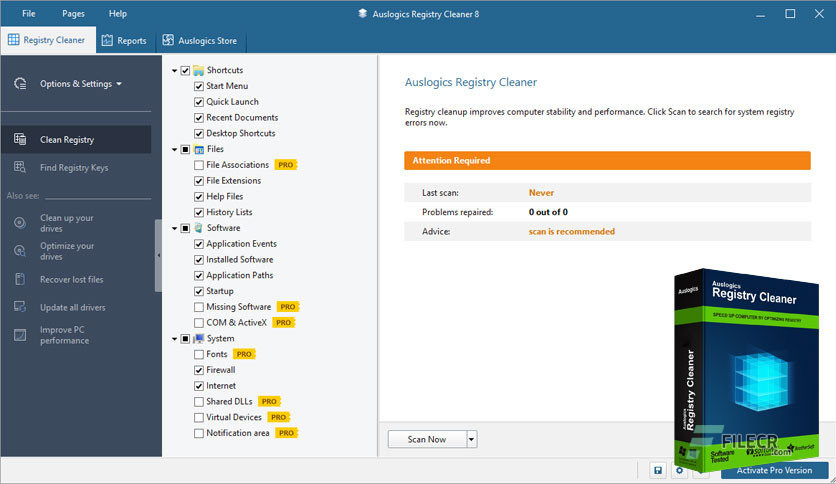Open the Pages menu
The image size is (836, 484).
coord(73,14)
